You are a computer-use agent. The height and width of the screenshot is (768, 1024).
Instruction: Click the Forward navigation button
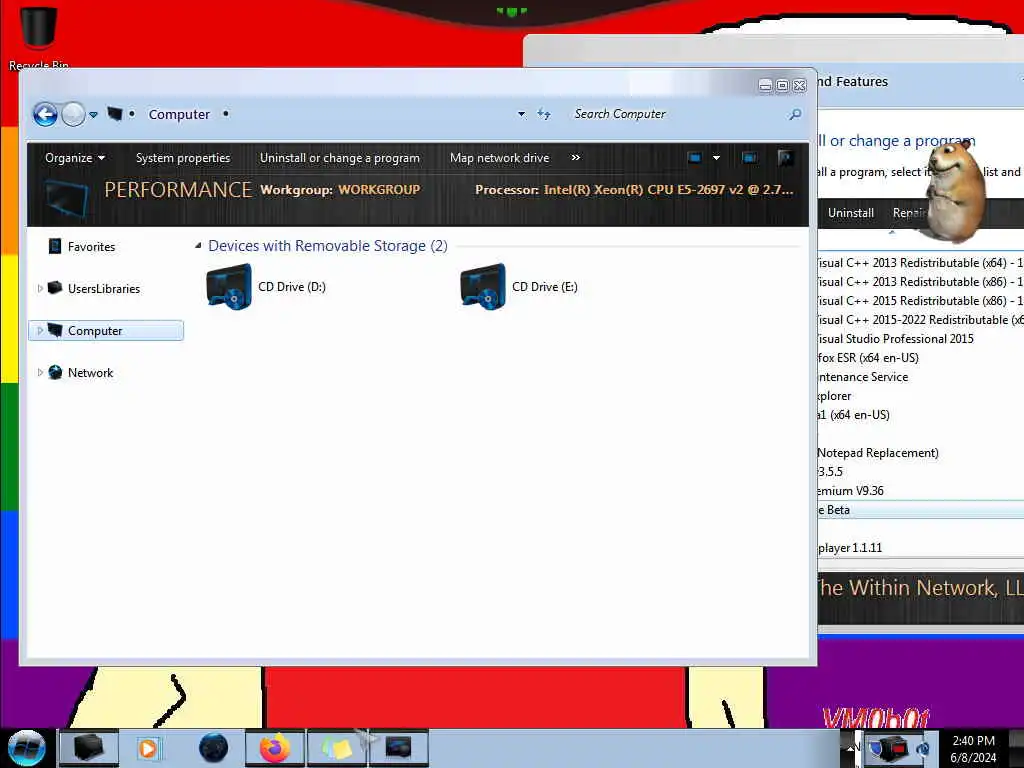click(73, 115)
